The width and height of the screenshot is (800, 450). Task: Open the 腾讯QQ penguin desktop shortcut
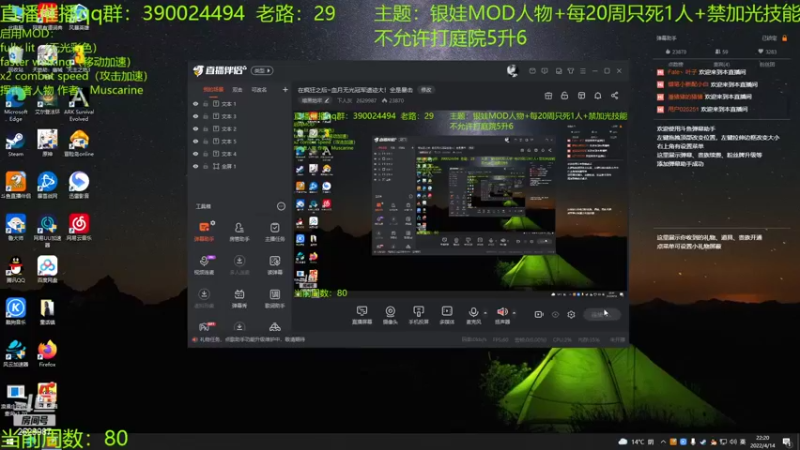coord(15,269)
